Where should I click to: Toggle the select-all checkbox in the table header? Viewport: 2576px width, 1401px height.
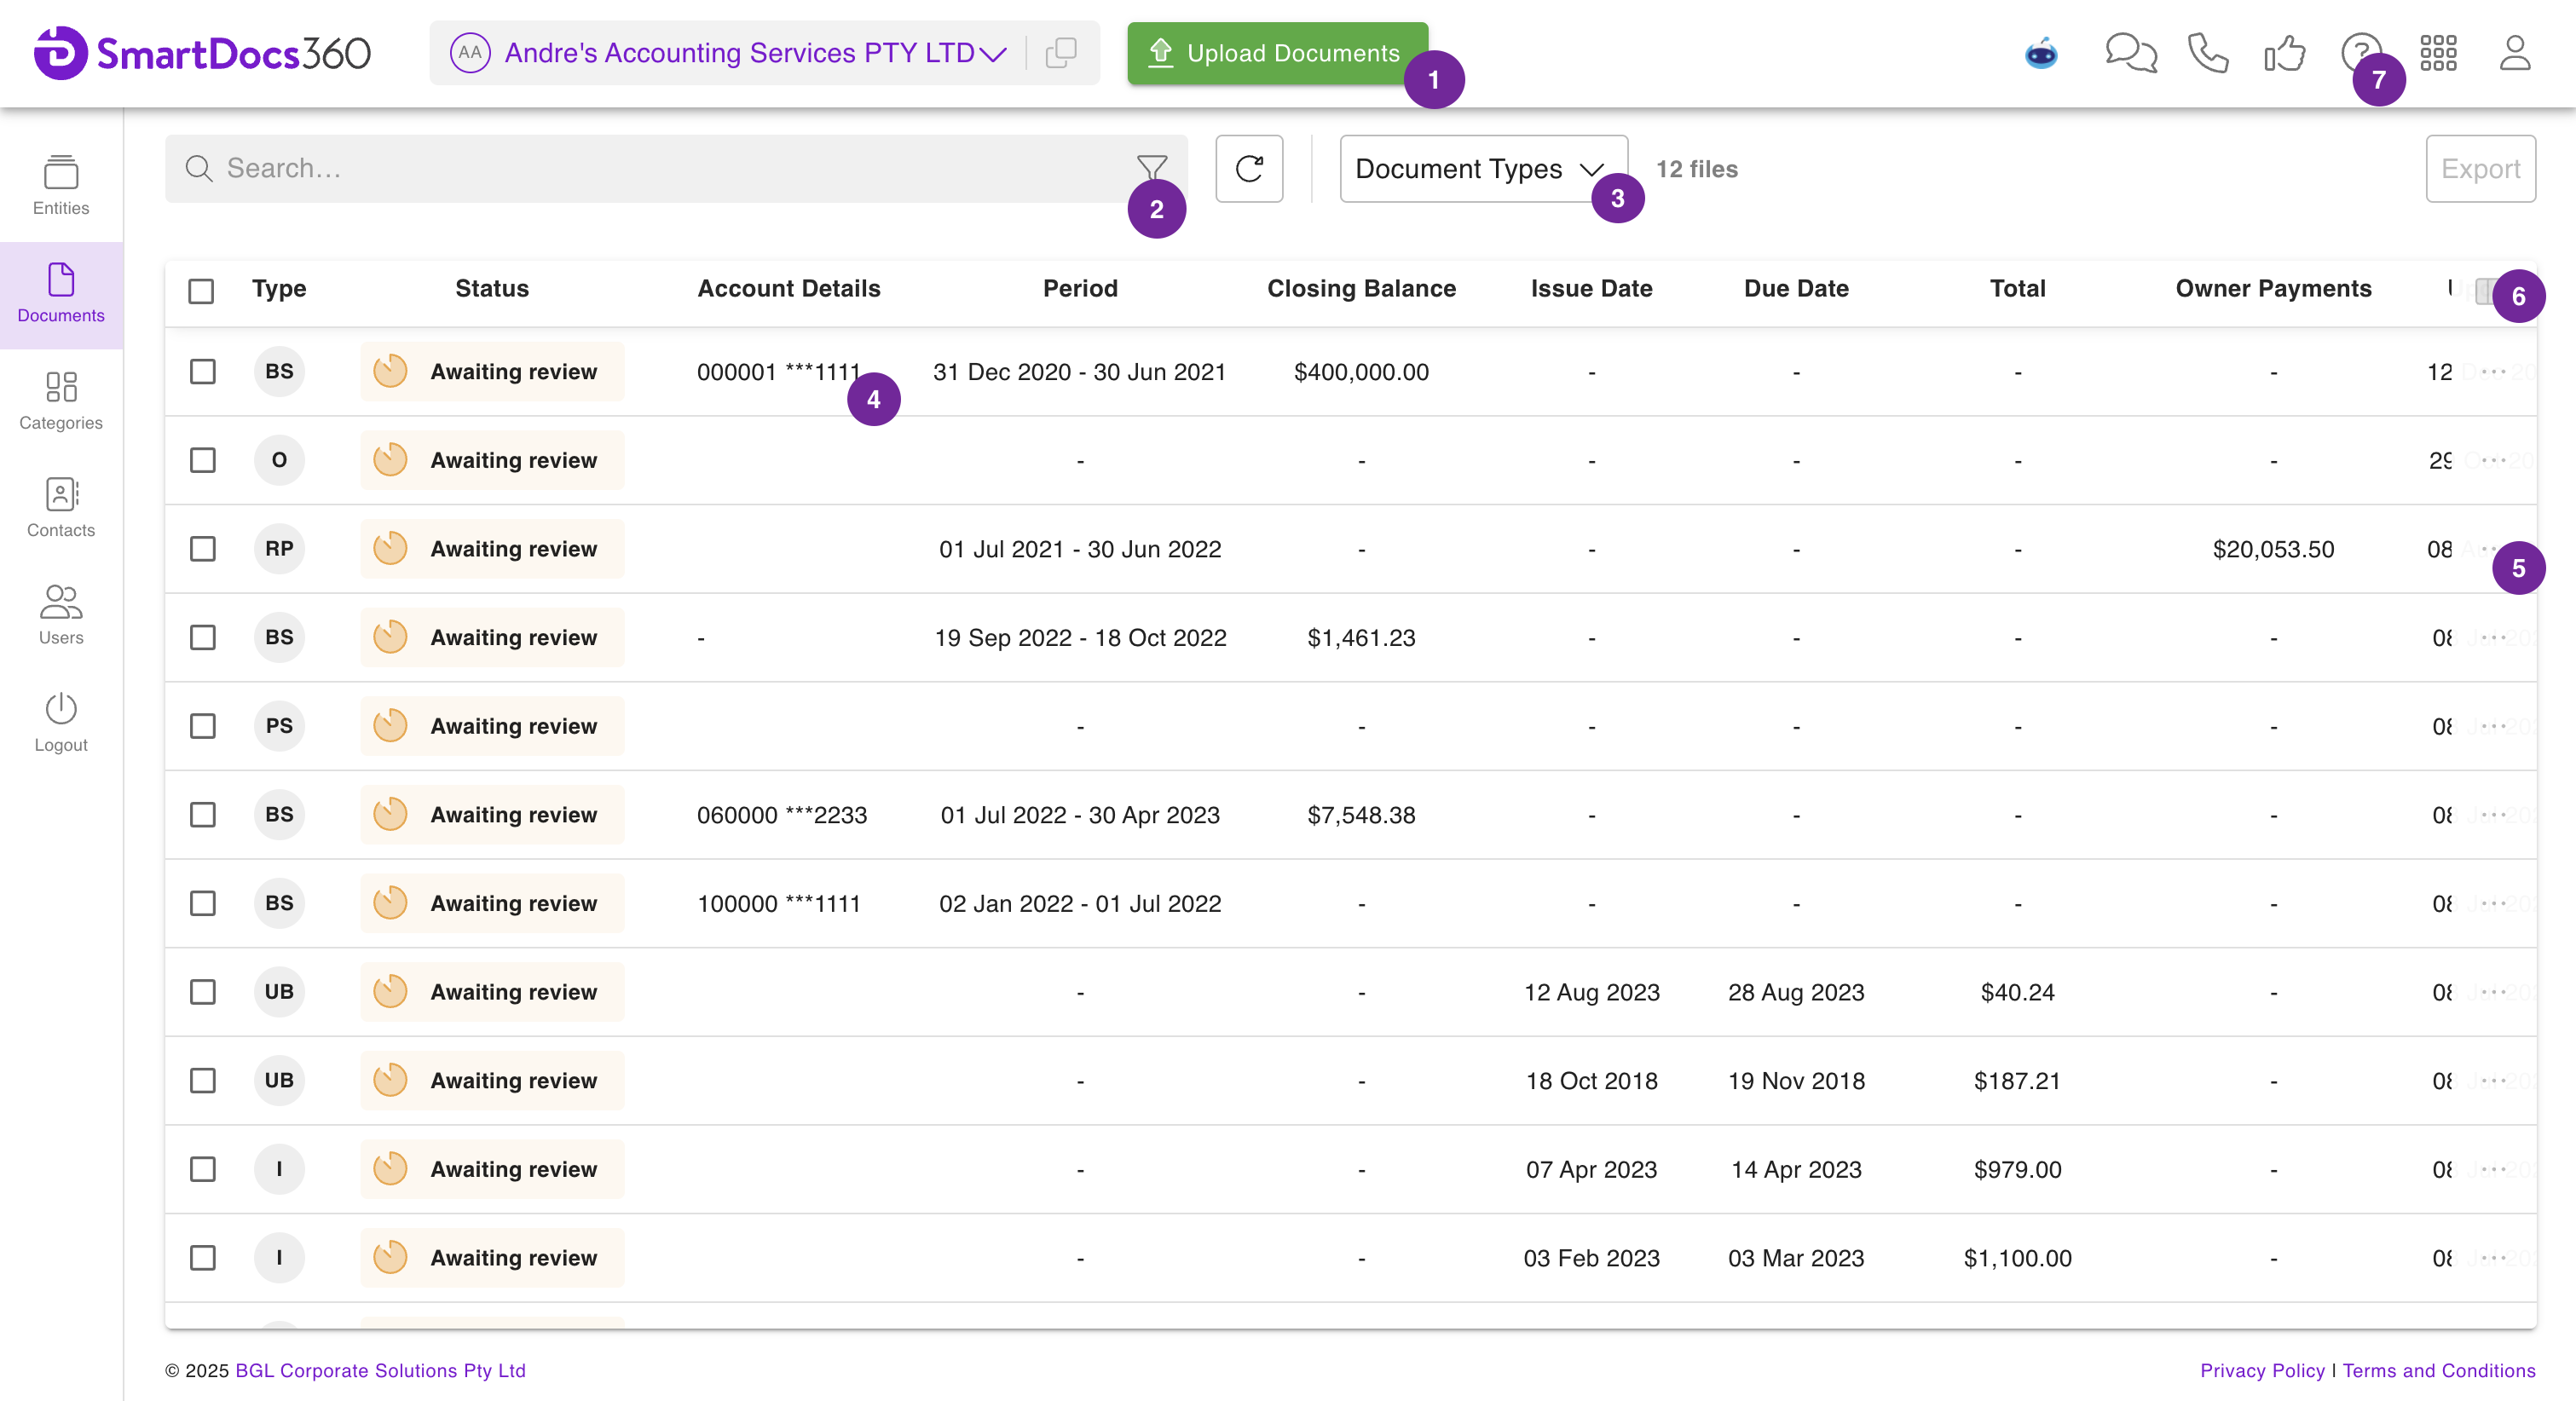tap(201, 290)
